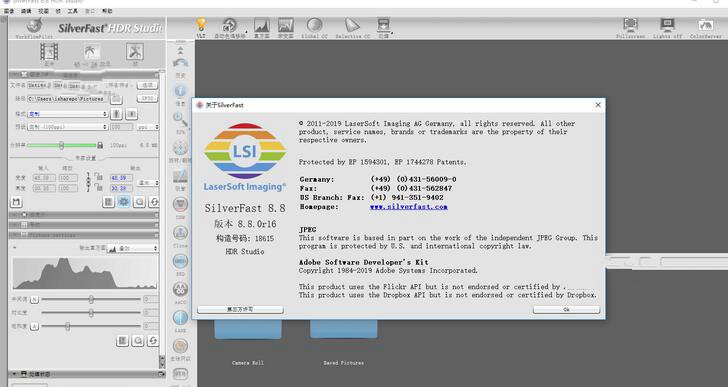The height and width of the screenshot is (387, 728).
Task: Toggle the height proportion lock
Action: 98,187
